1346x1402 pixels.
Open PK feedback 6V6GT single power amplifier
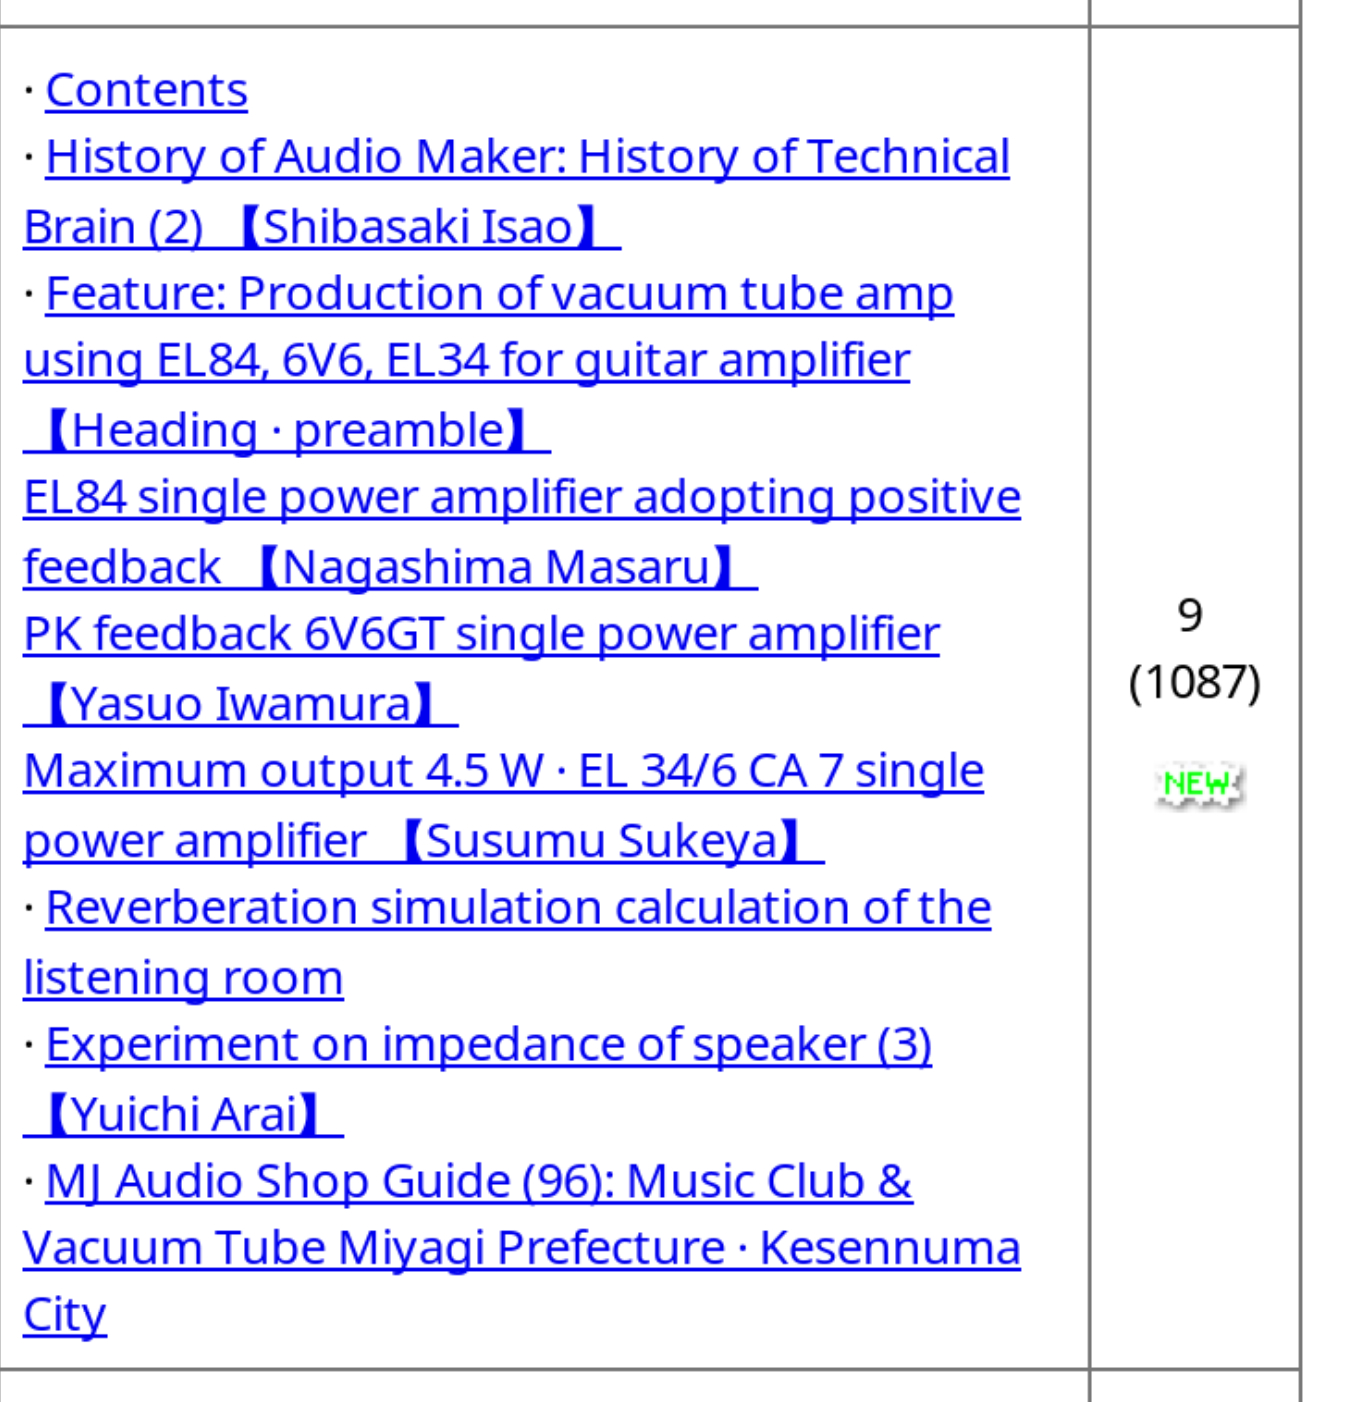tap(481, 634)
